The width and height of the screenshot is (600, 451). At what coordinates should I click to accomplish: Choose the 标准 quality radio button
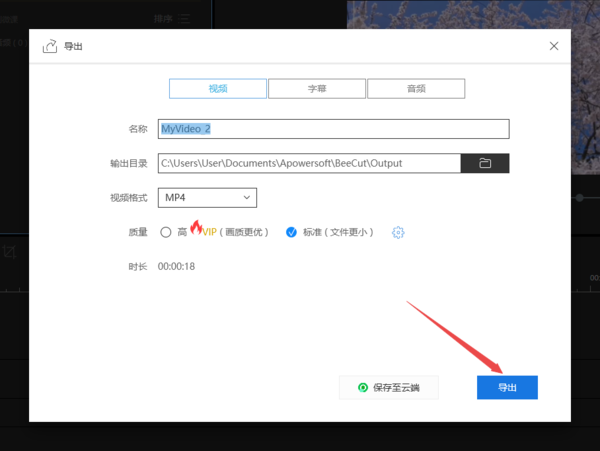point(292,232)
